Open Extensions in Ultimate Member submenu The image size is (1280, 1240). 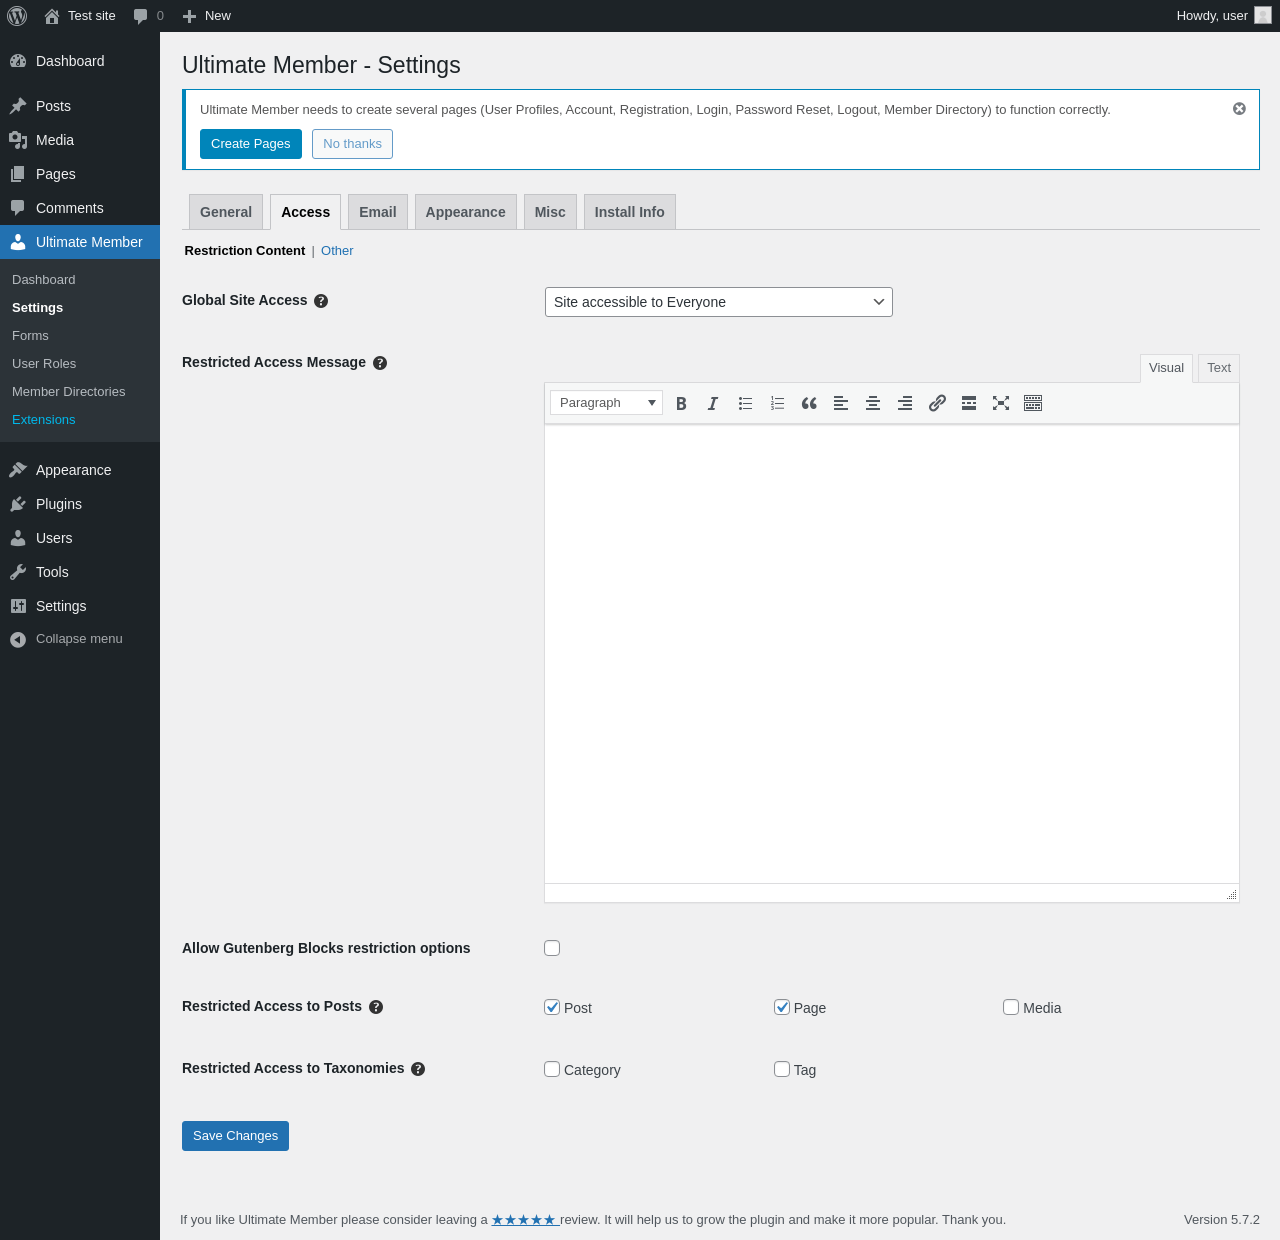click(x=80, y=420)
